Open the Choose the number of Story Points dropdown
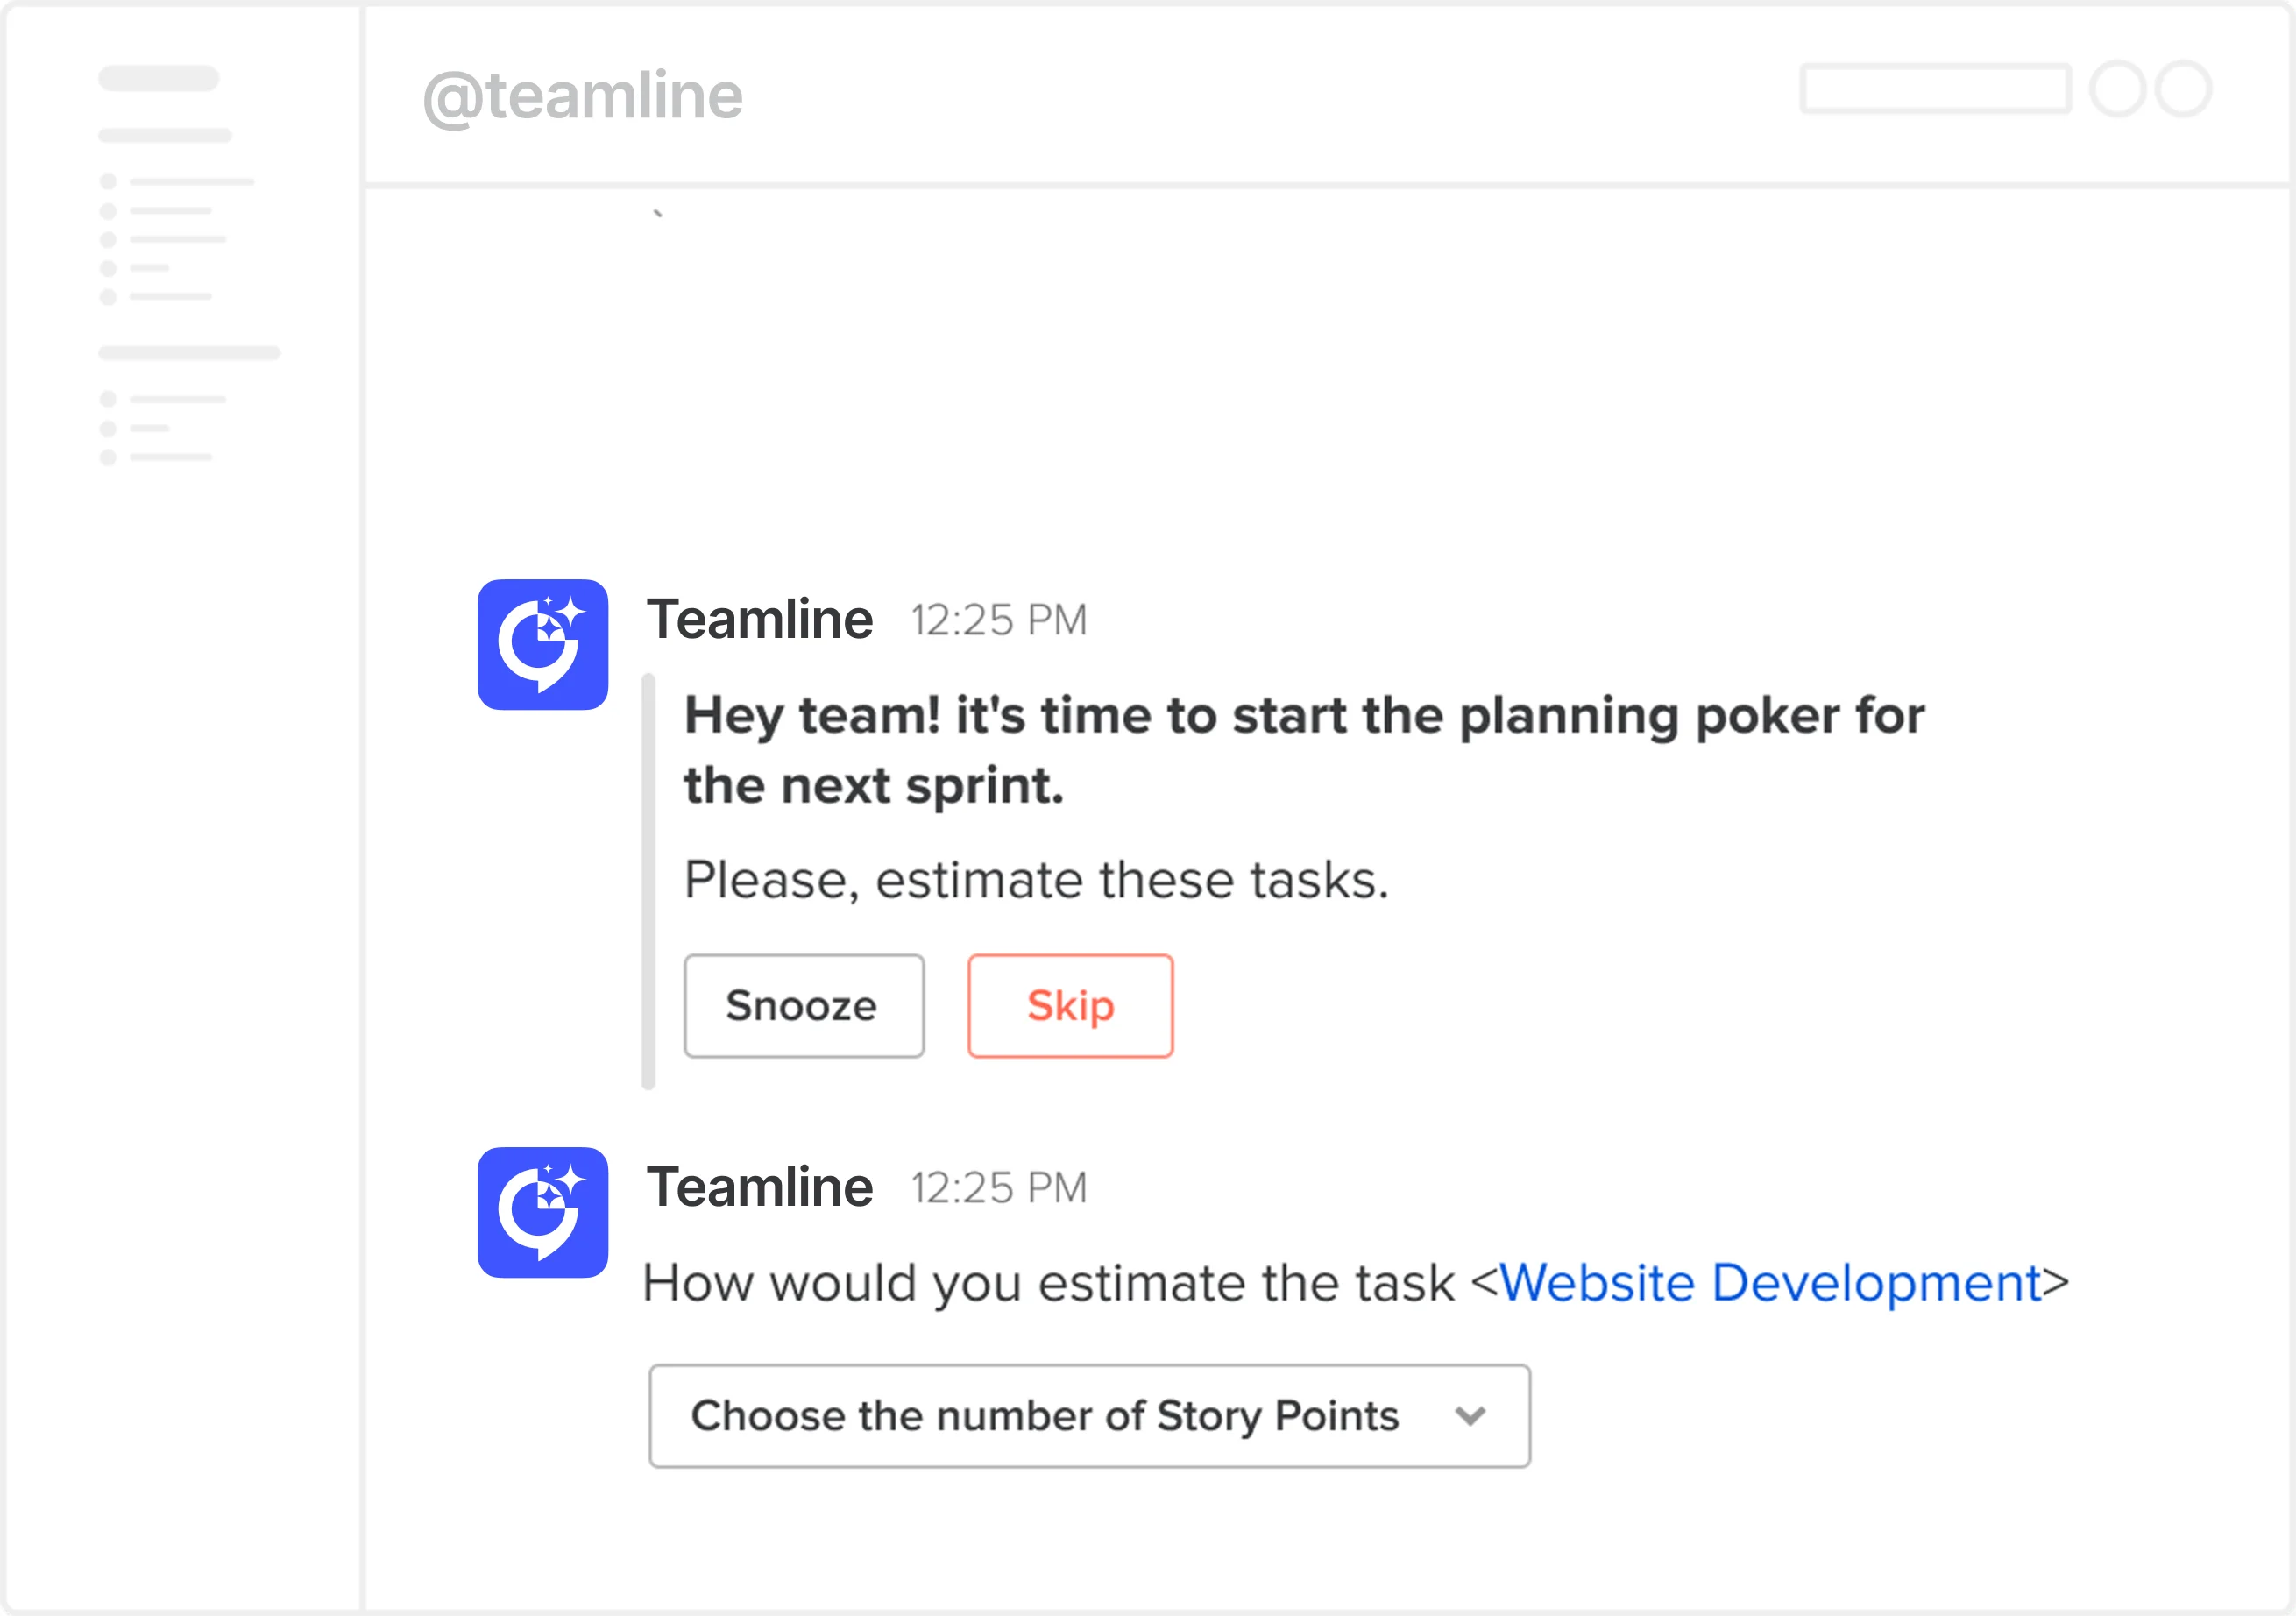 (x=1089, y=1415)
